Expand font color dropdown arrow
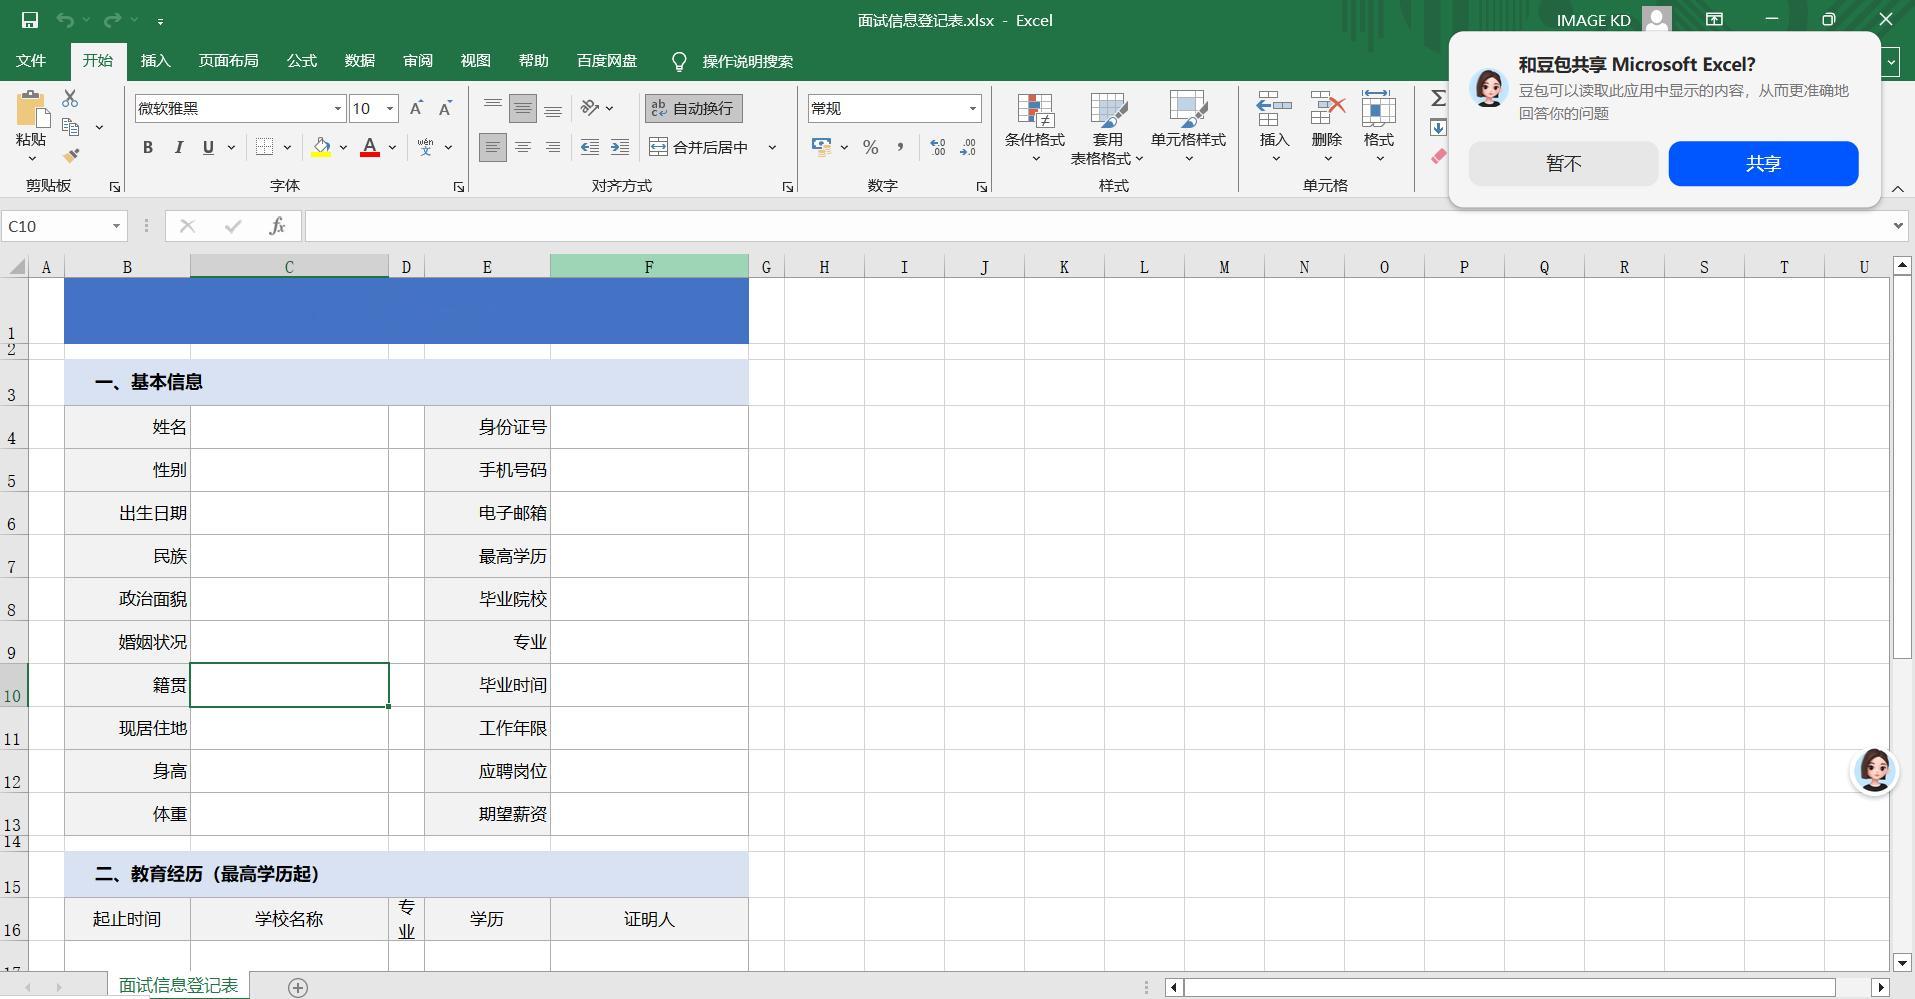This screenshot has width=1915, height=999. [x=393, y=147]
